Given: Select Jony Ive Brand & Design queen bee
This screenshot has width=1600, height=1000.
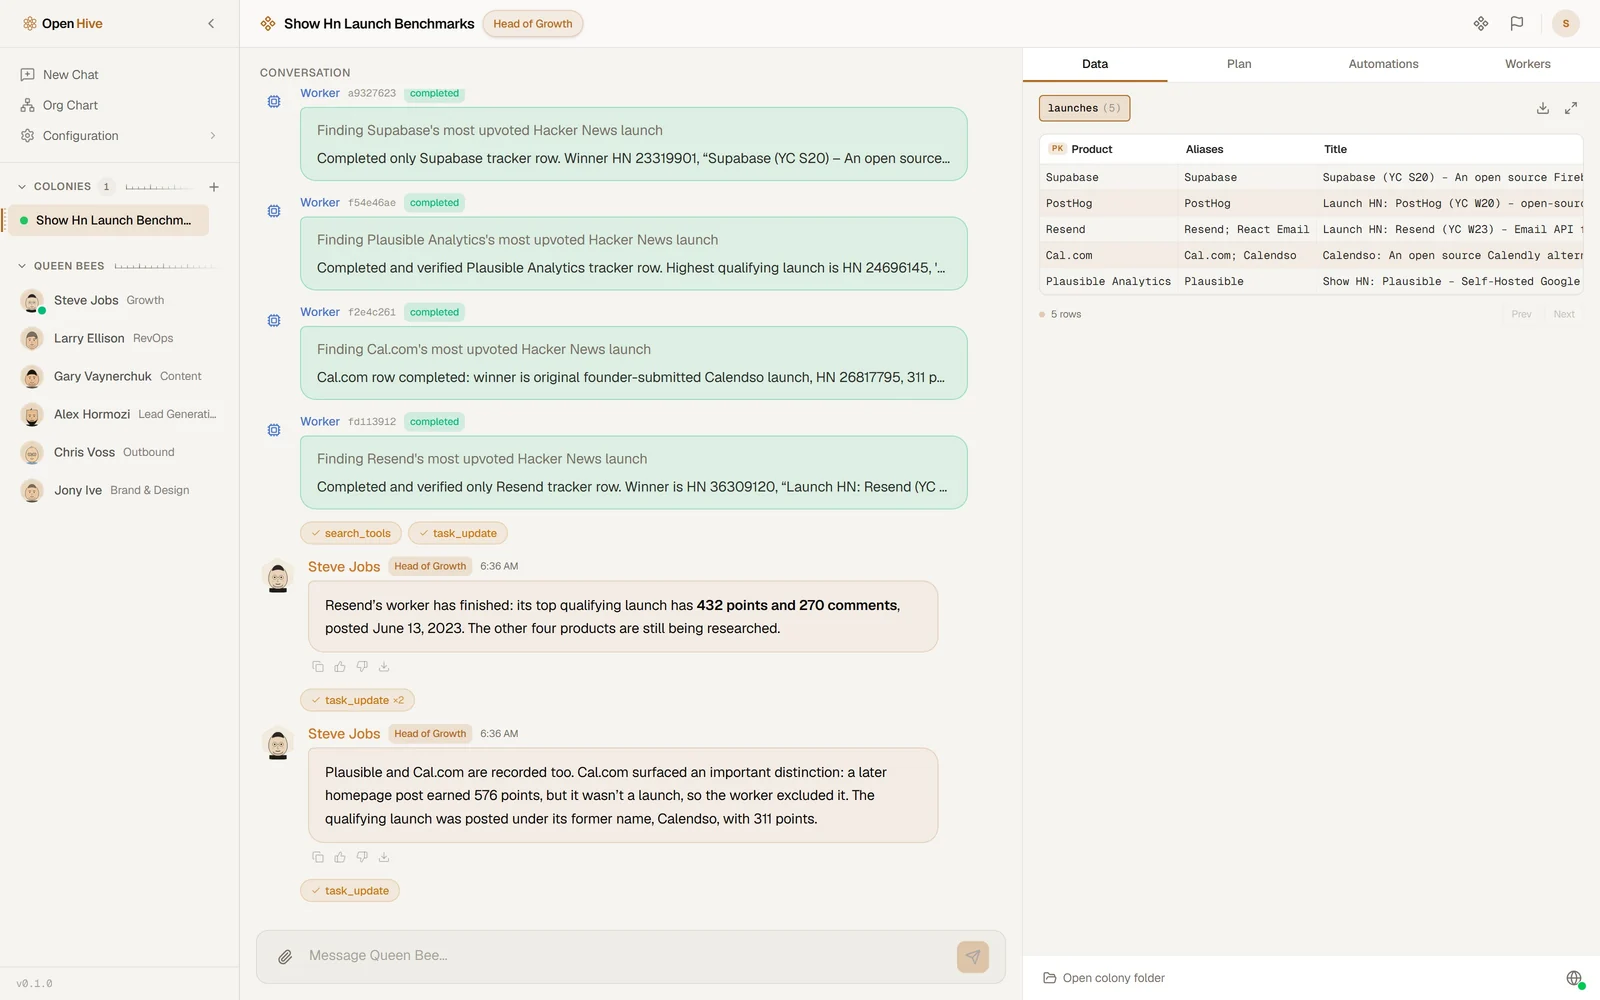Looking at the screenshot, I should (x=119, y=490).
